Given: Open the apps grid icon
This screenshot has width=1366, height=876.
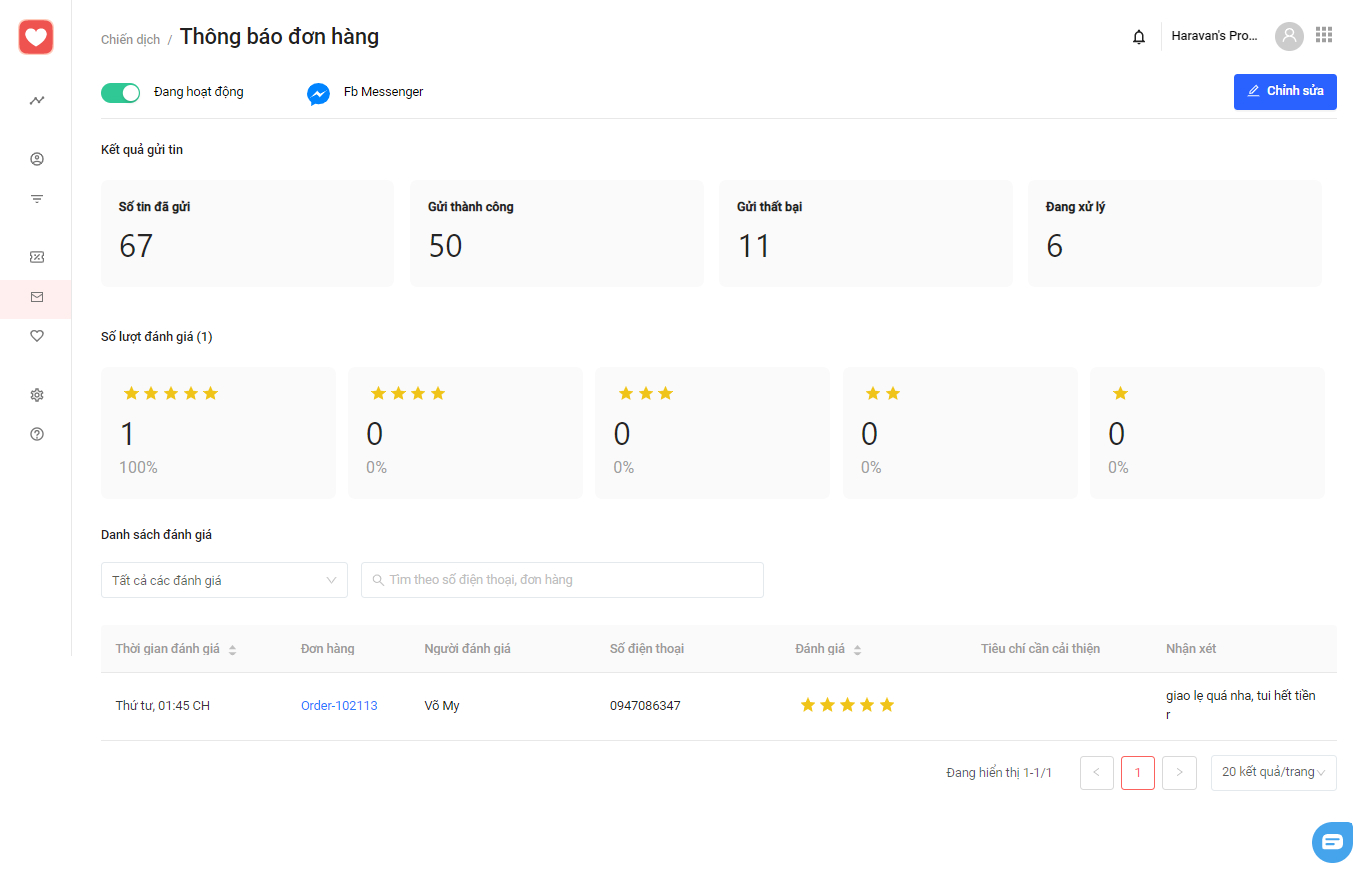Looking at the screenshot, I should 1324,35.
